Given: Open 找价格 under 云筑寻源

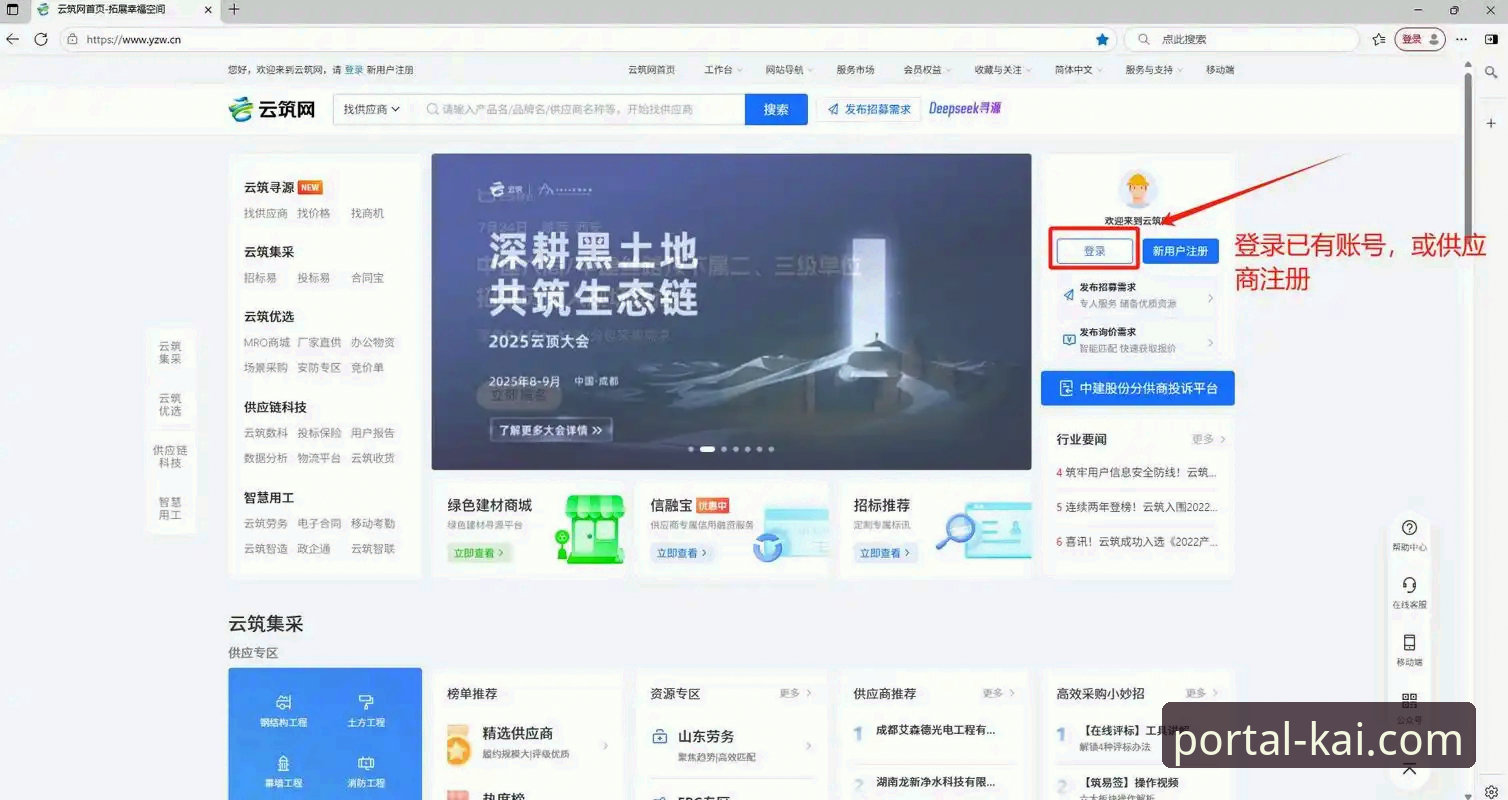Looking at the screenshot, I should [313, 213].
